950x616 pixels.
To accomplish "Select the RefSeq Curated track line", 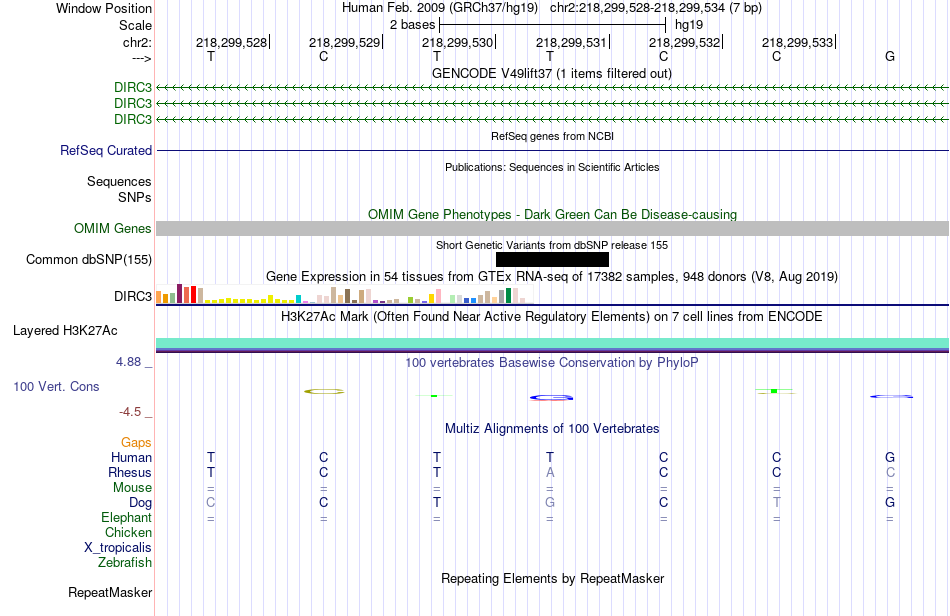I will coord(552,150).
